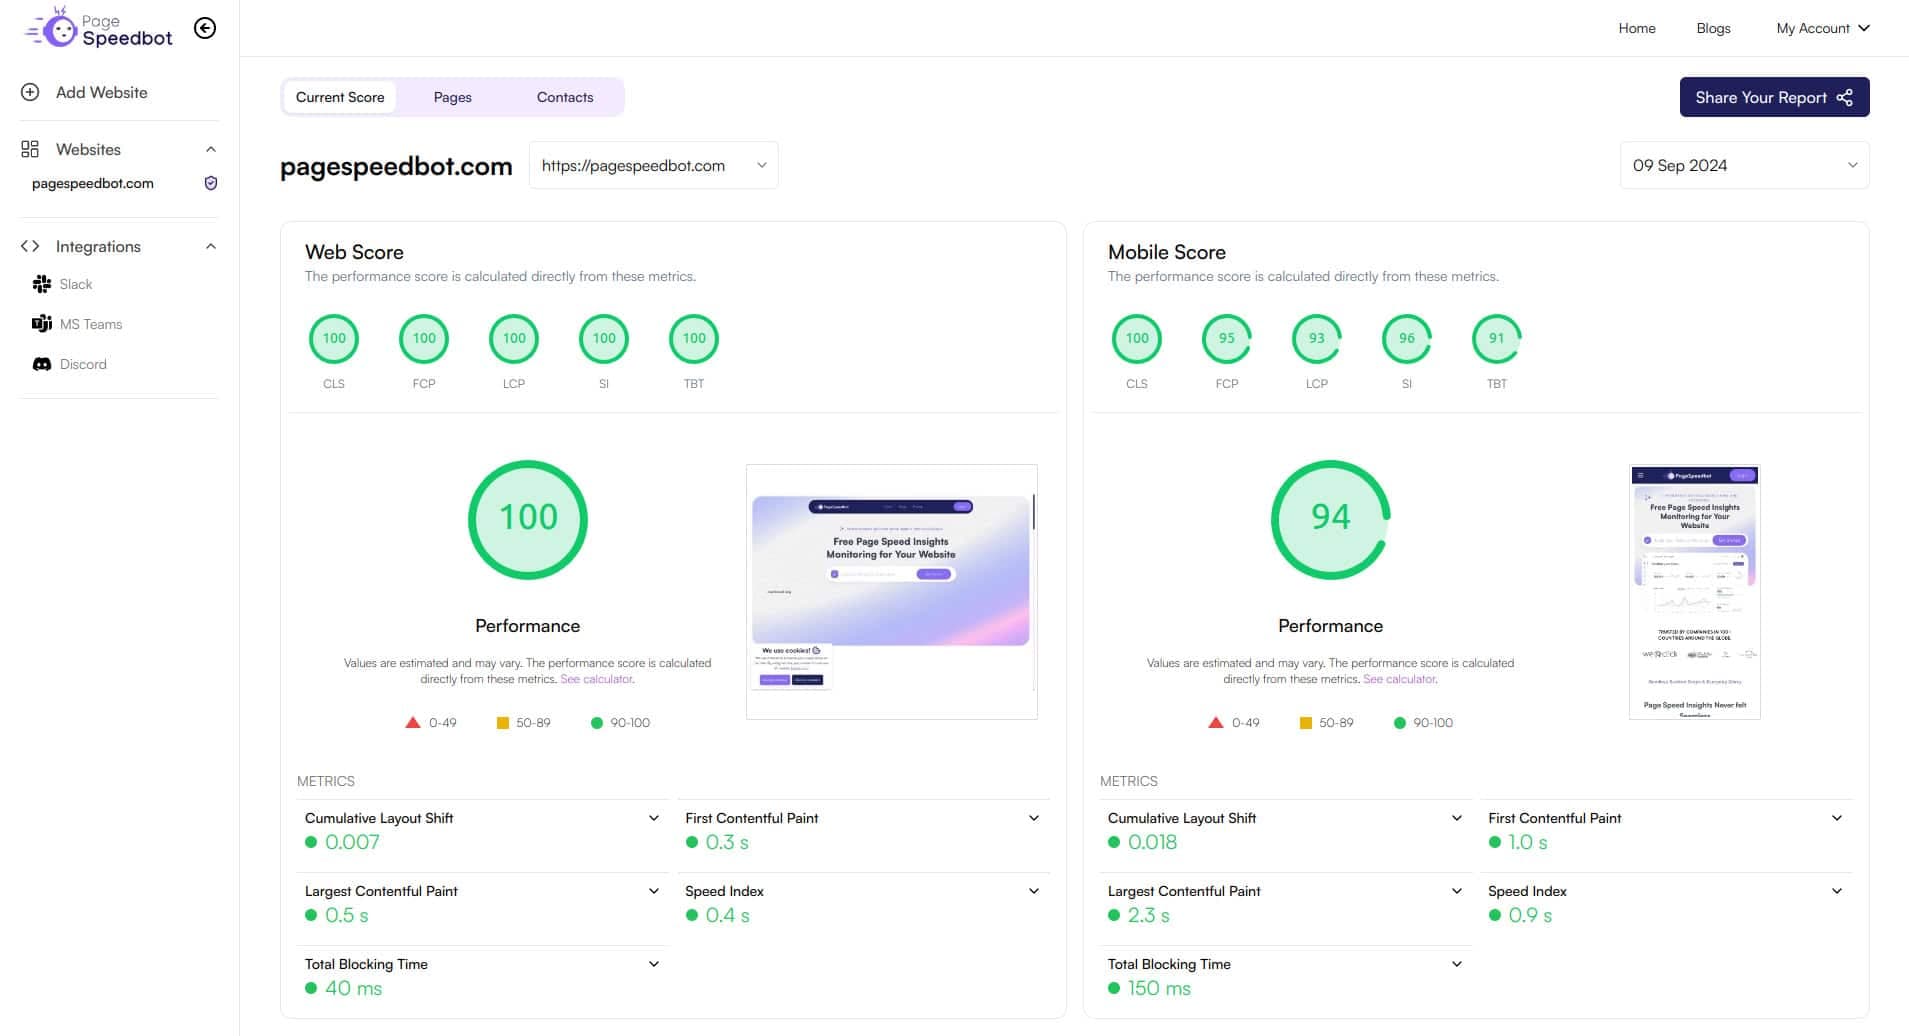
Task: Click the MS Teams icon in sidebar
Action: pos(42,324)
